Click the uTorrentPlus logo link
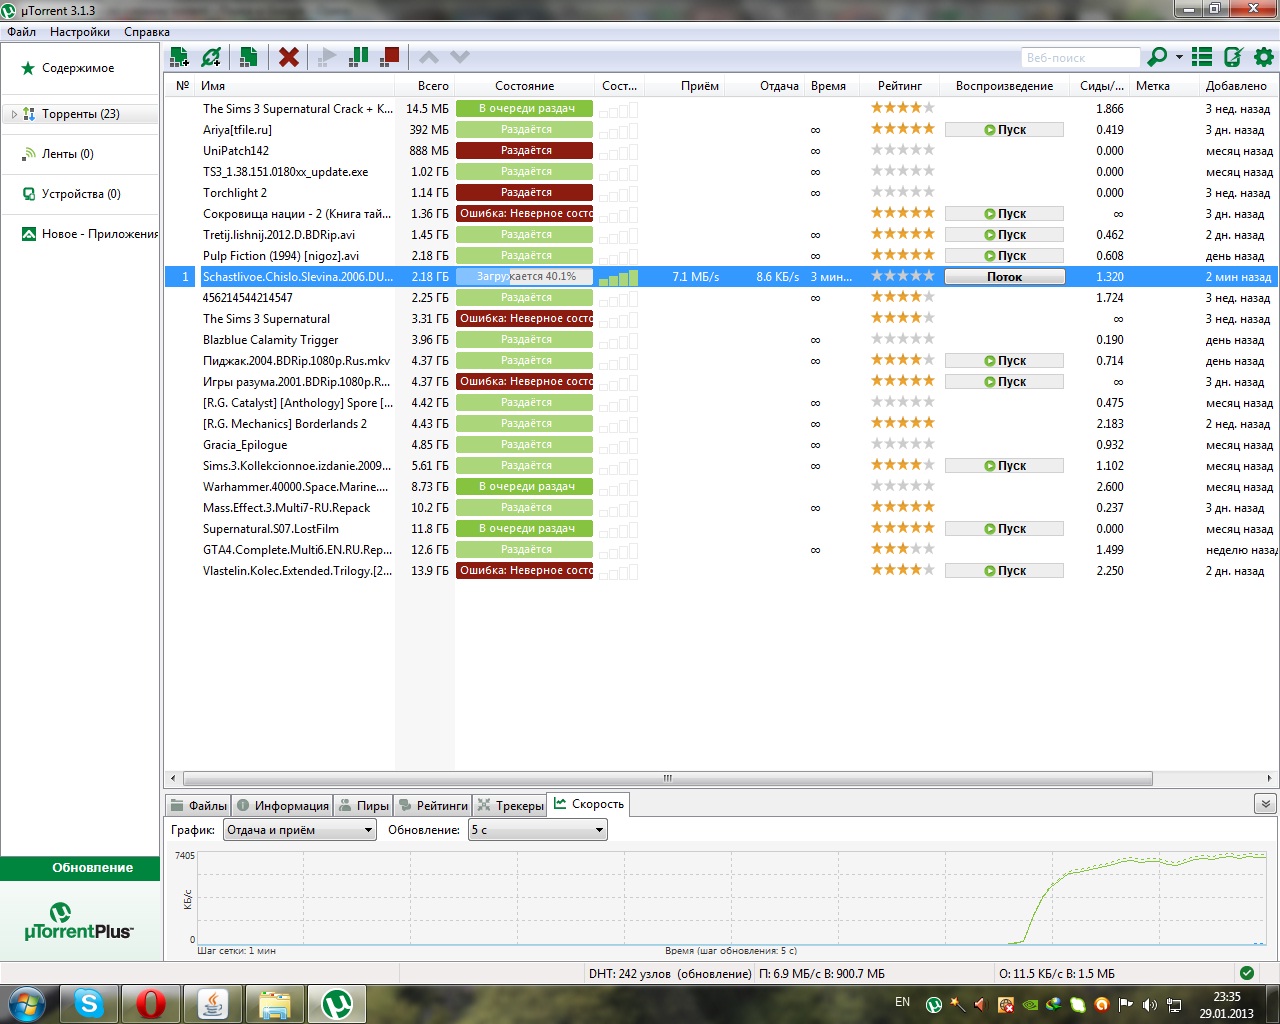This screenshot has height=1024, width=1280. (79, 922)
